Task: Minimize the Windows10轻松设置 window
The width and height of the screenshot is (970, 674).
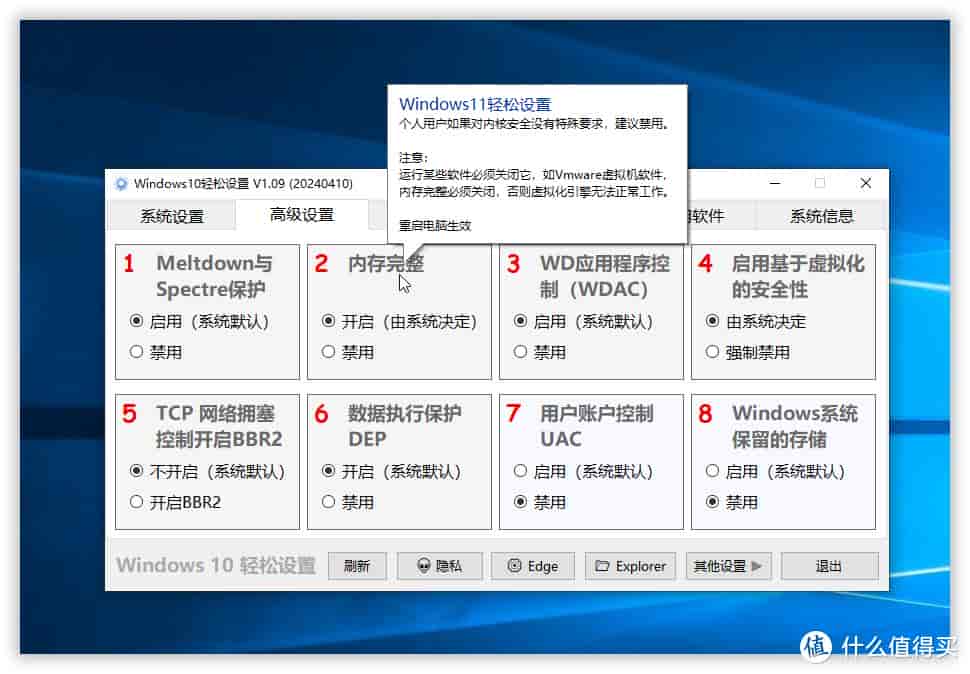Action: pos(775,183)
